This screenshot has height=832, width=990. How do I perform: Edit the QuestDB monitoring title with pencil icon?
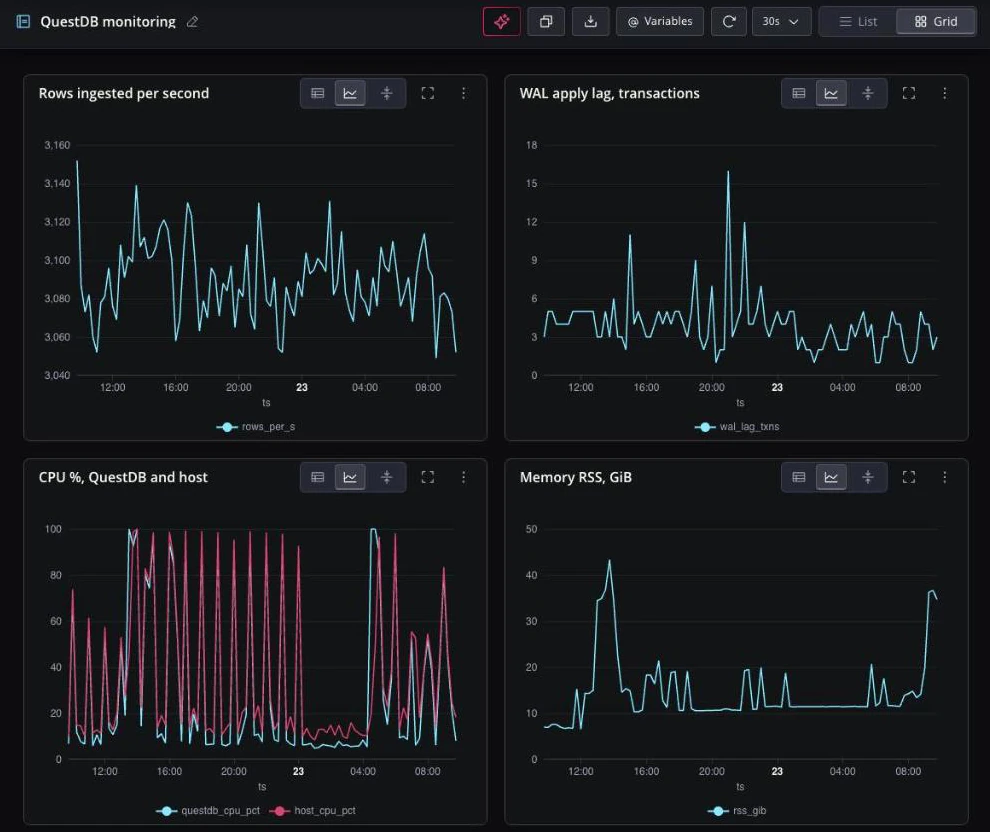click(192, 21)
